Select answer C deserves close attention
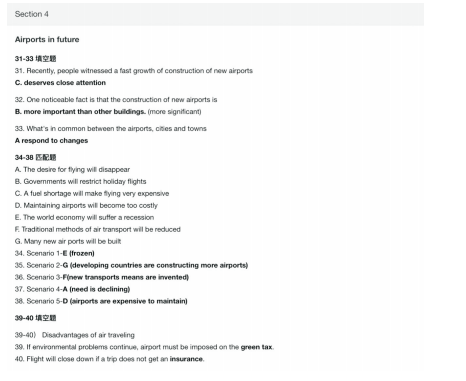 click(x=60, y=83)
